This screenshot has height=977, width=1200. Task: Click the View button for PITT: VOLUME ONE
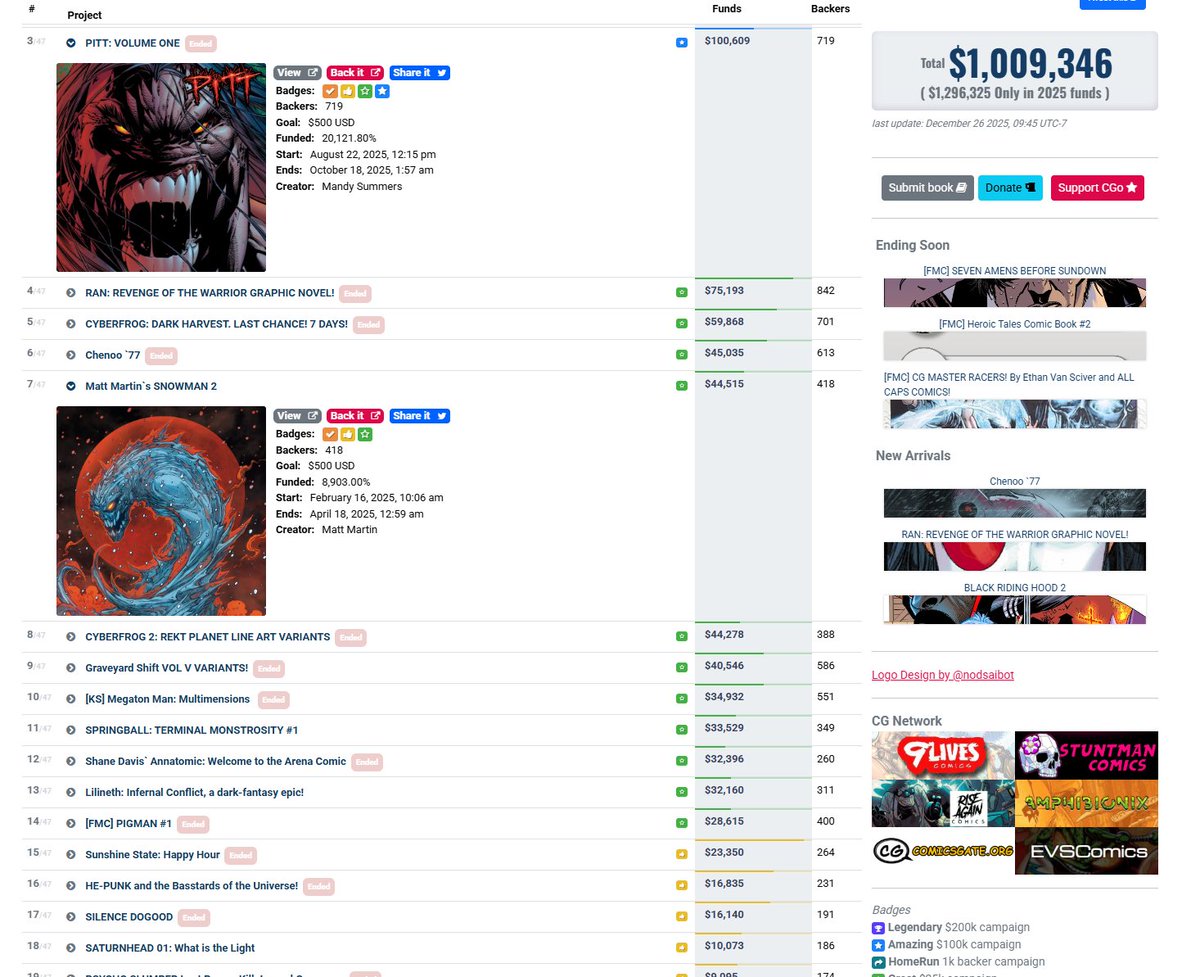297,73
